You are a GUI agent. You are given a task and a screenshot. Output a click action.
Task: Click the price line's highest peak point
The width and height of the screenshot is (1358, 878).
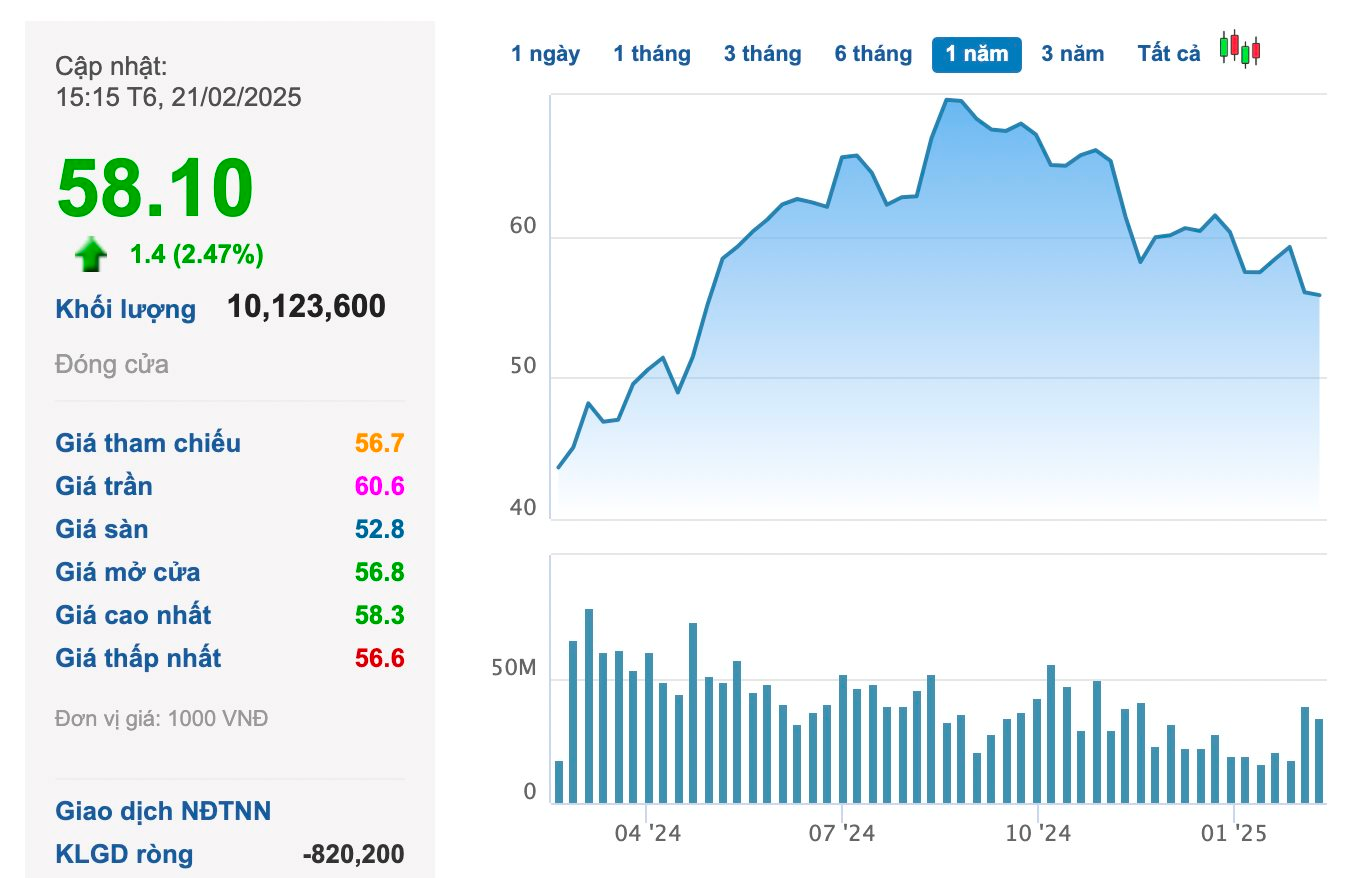click(946, 99)
